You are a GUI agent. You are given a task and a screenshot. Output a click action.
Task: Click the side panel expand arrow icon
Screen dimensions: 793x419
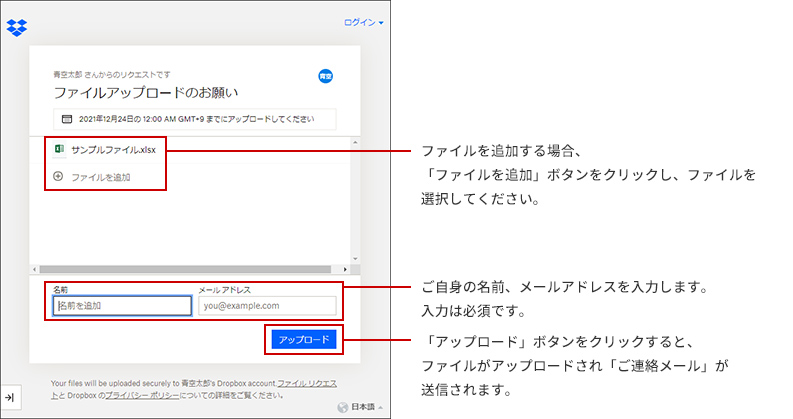coord(9,398)
